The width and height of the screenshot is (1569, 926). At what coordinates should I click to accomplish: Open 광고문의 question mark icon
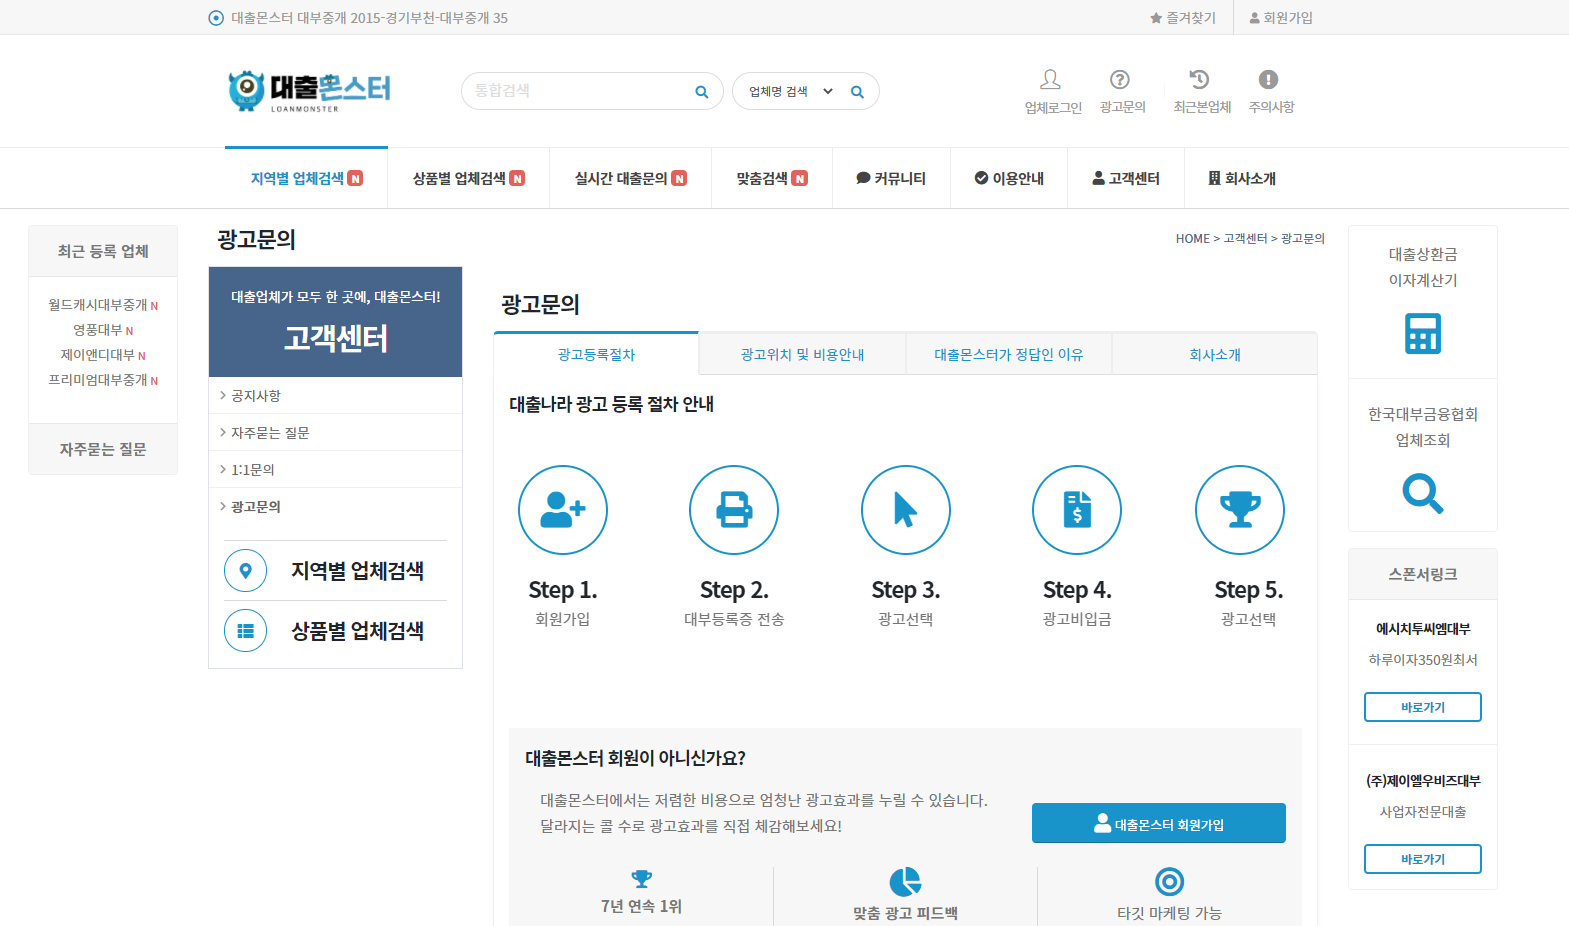tap(1120, 79)
